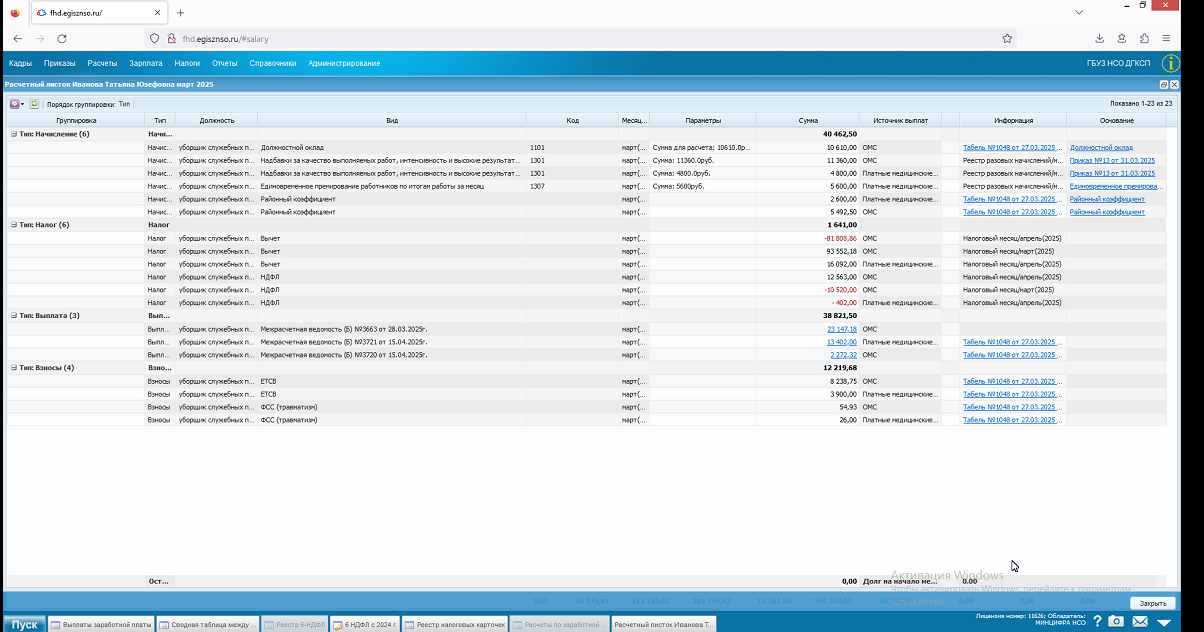Take a screenshot with the camera icon

tap(1116, 622)
